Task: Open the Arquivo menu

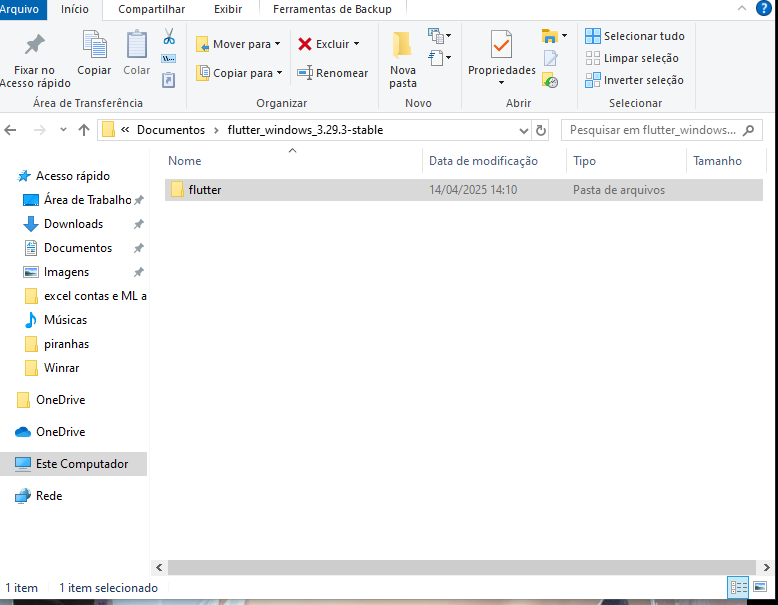Action: point(21,9)
